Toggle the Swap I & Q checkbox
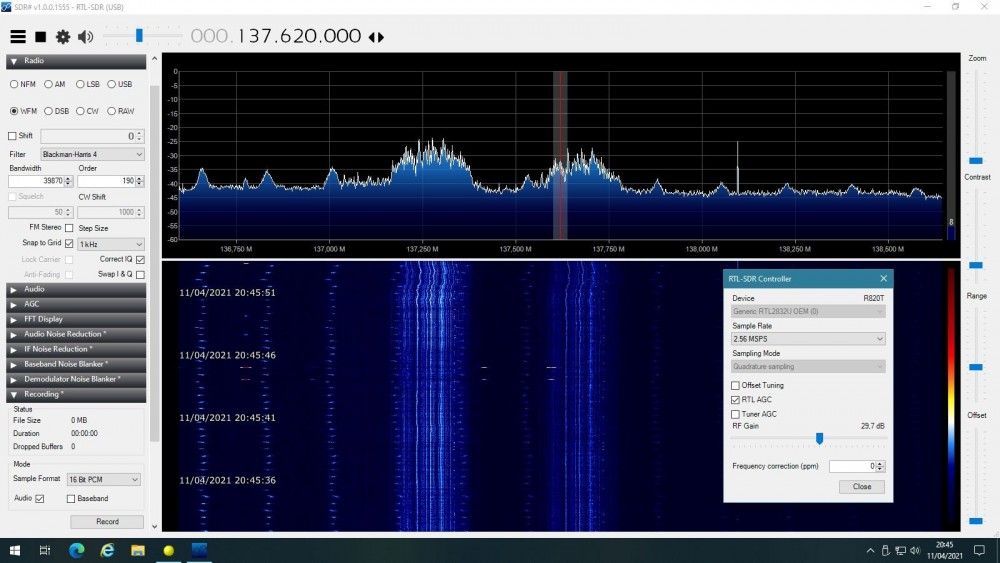This screenshot has height=563, width=1000. pos(140,274)
